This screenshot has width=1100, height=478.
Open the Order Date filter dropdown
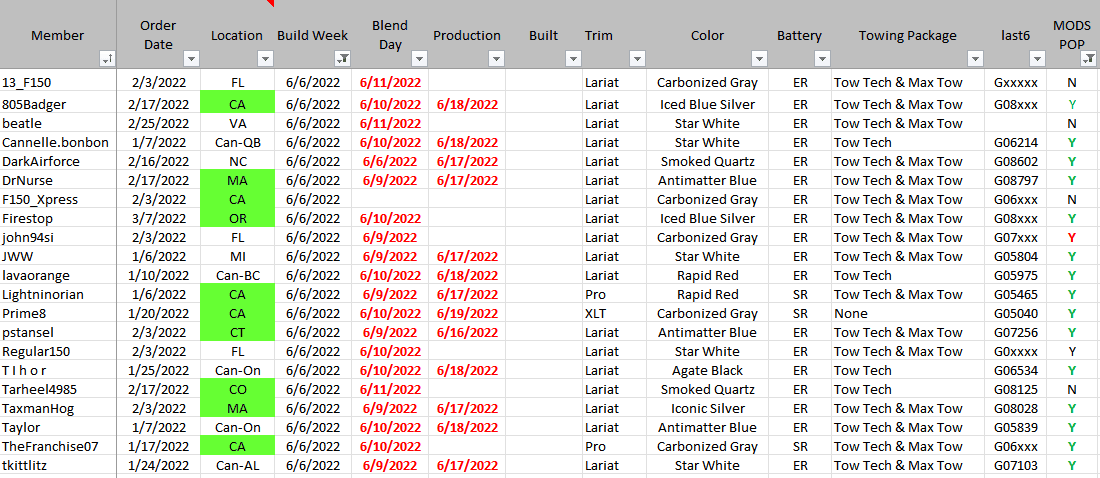coord(190,59)
